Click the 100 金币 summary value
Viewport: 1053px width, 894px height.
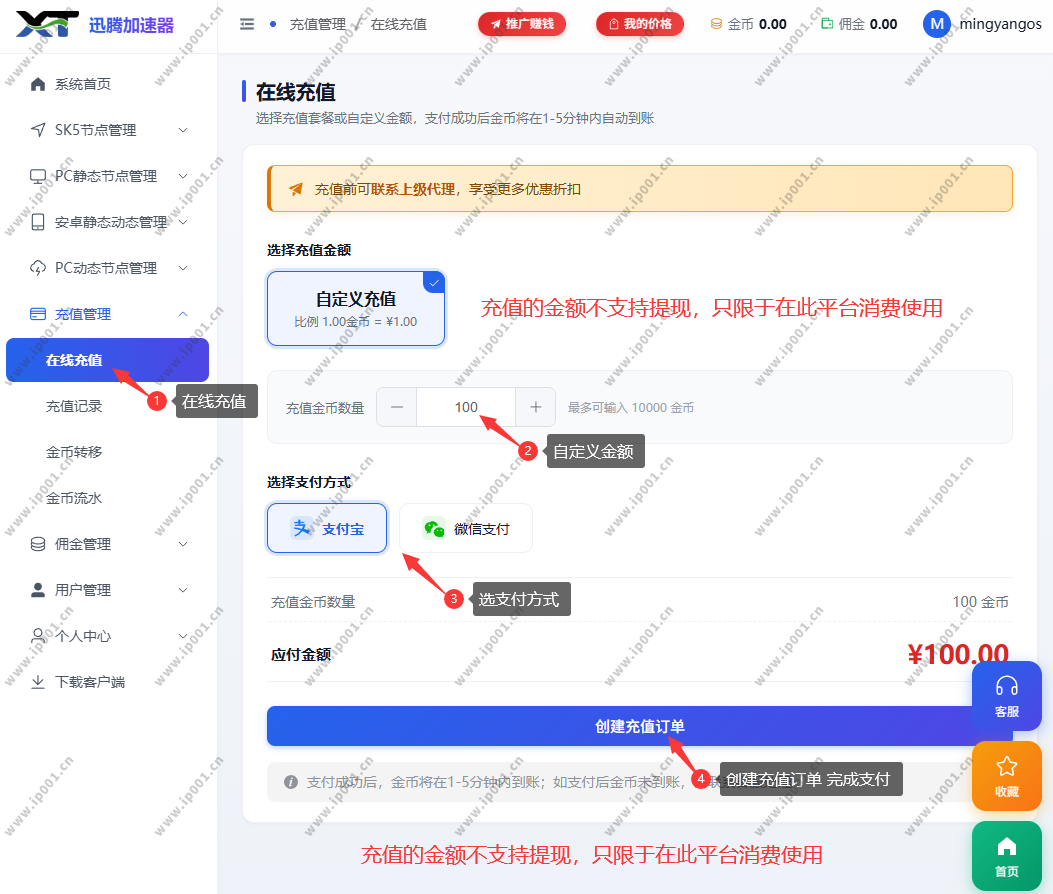point(980,602)
